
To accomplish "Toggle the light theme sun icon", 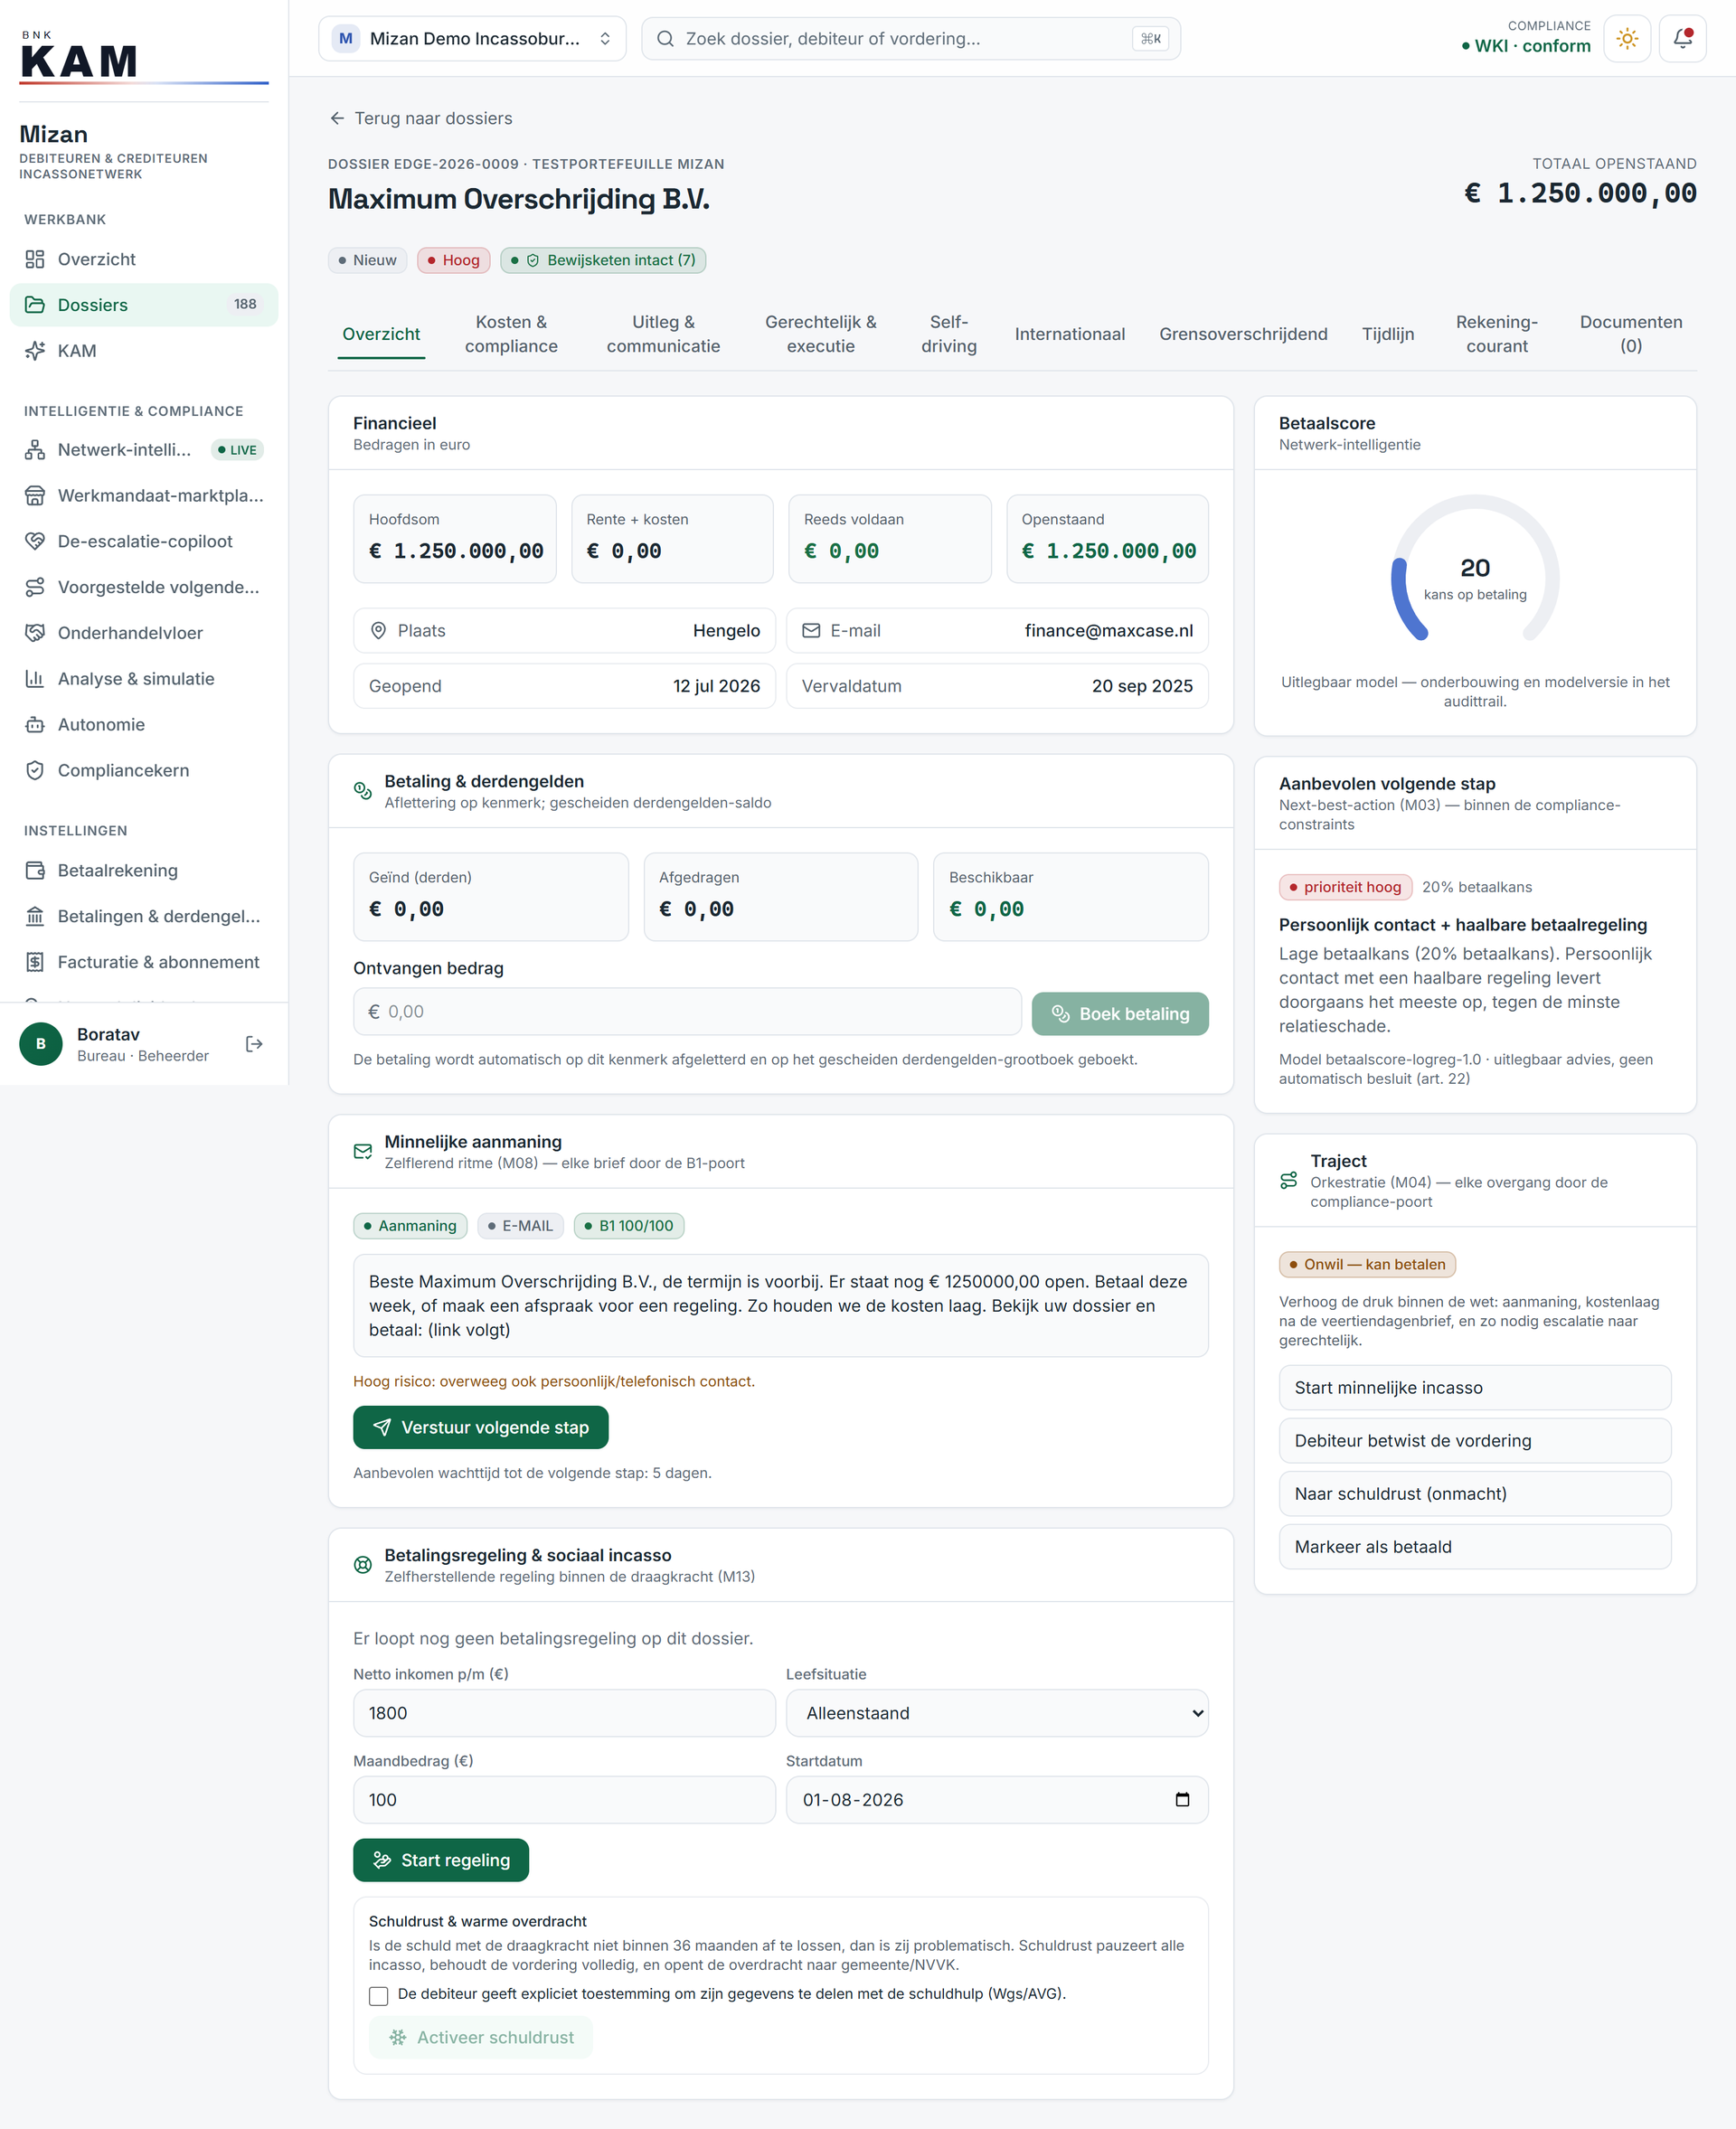I will [1626, 39].
